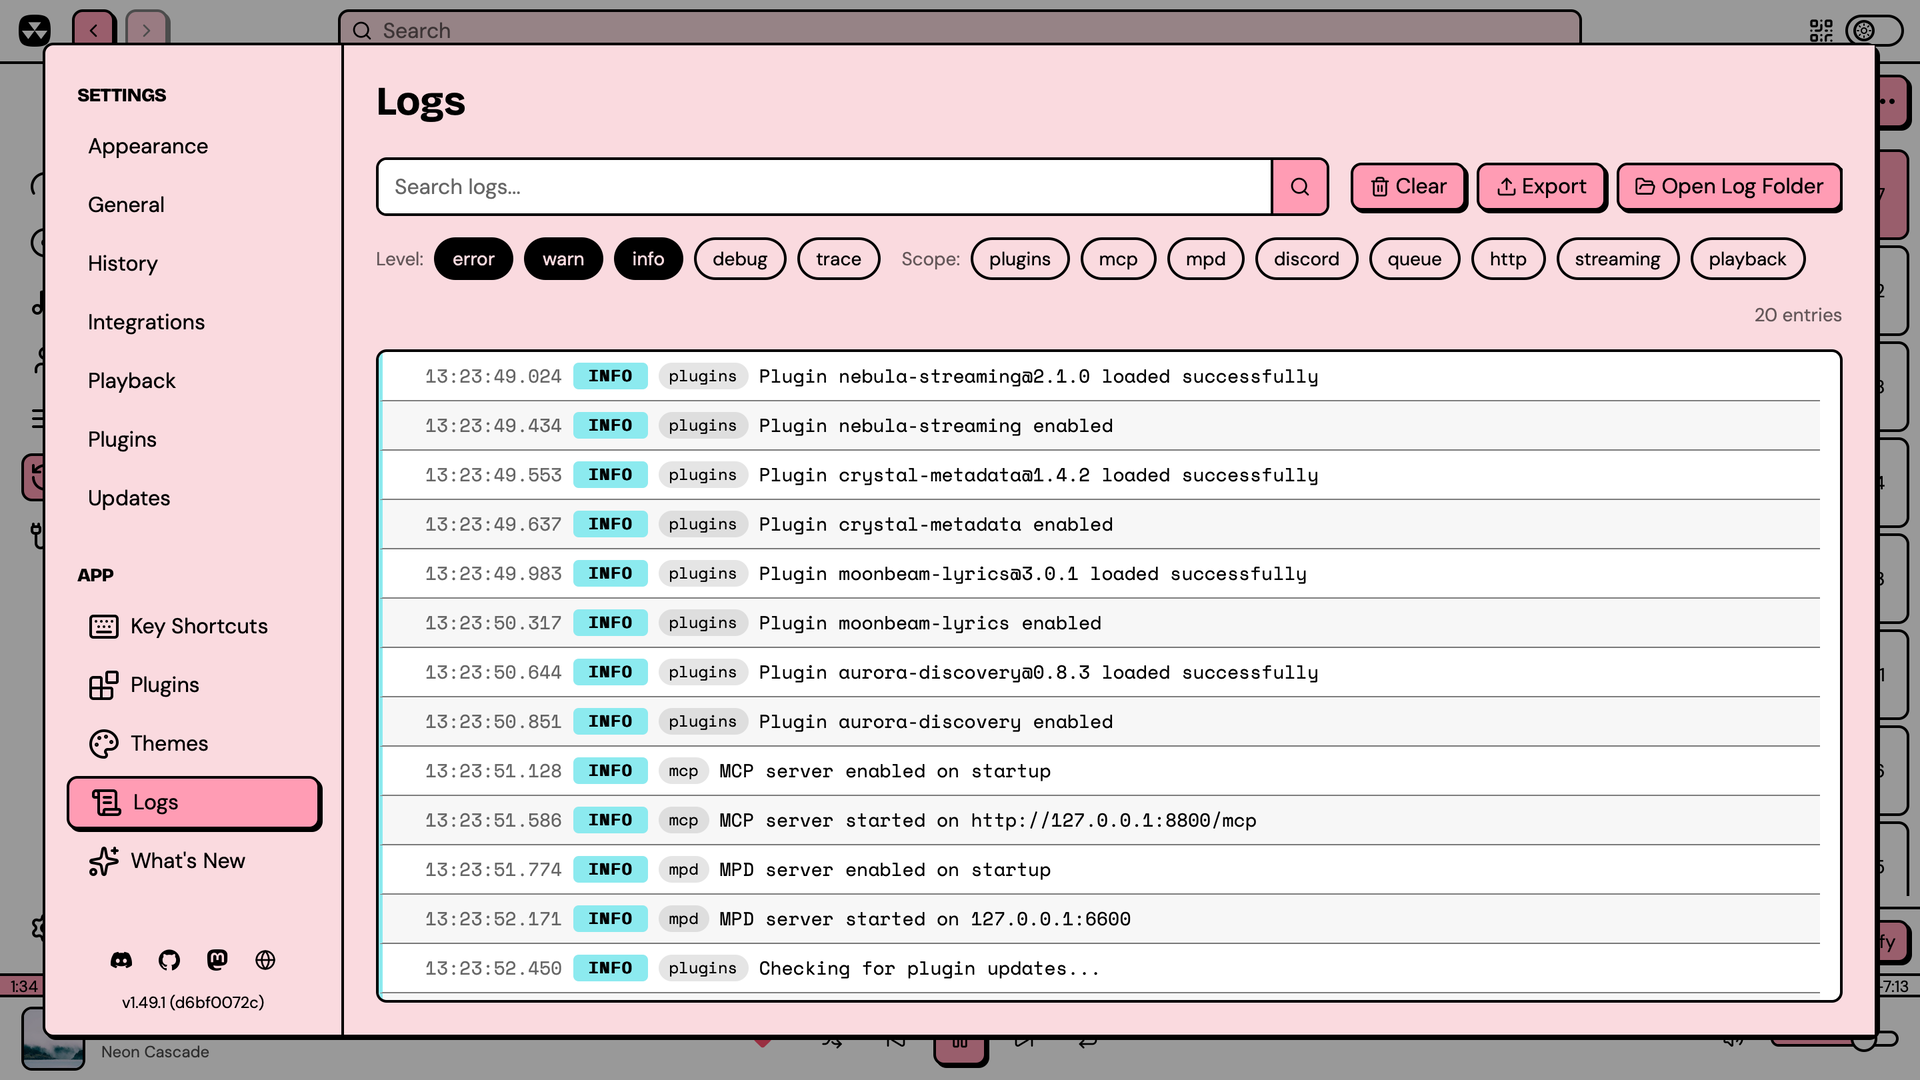Select the MCP server started log entry
This screenshot has width=1920, height=1080.
1100,821
